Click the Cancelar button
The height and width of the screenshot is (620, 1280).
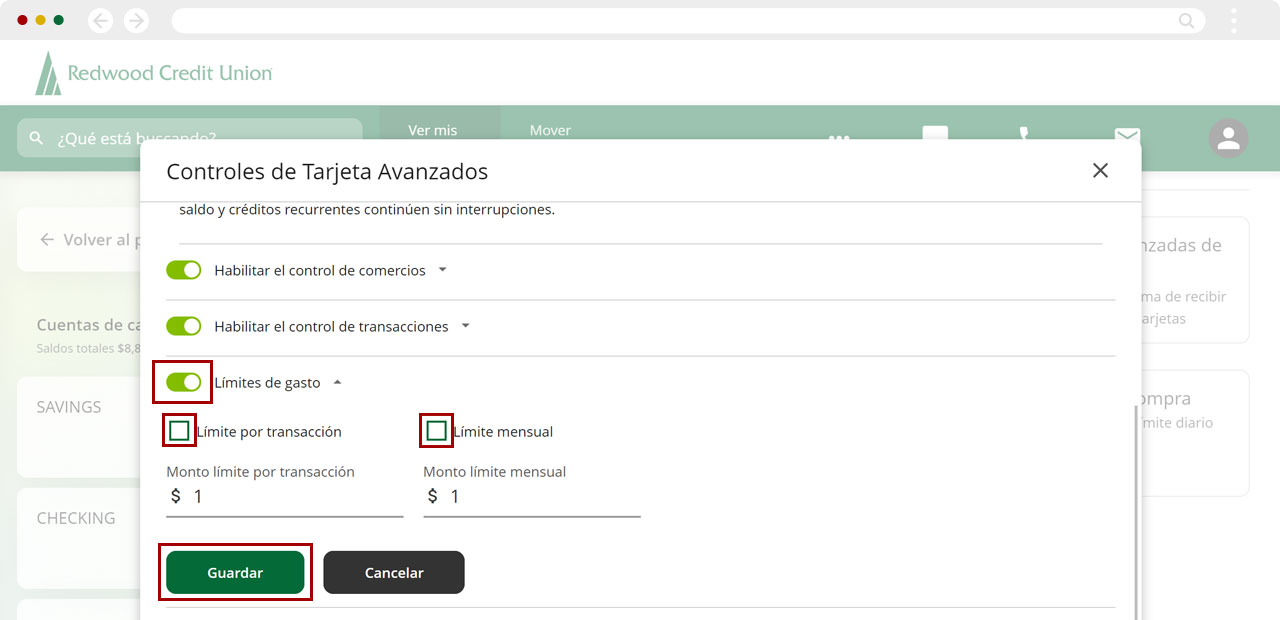(x=394, y=573)
